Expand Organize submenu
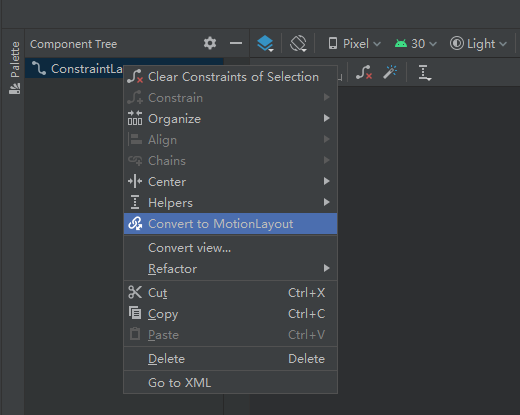 [230, 119]
